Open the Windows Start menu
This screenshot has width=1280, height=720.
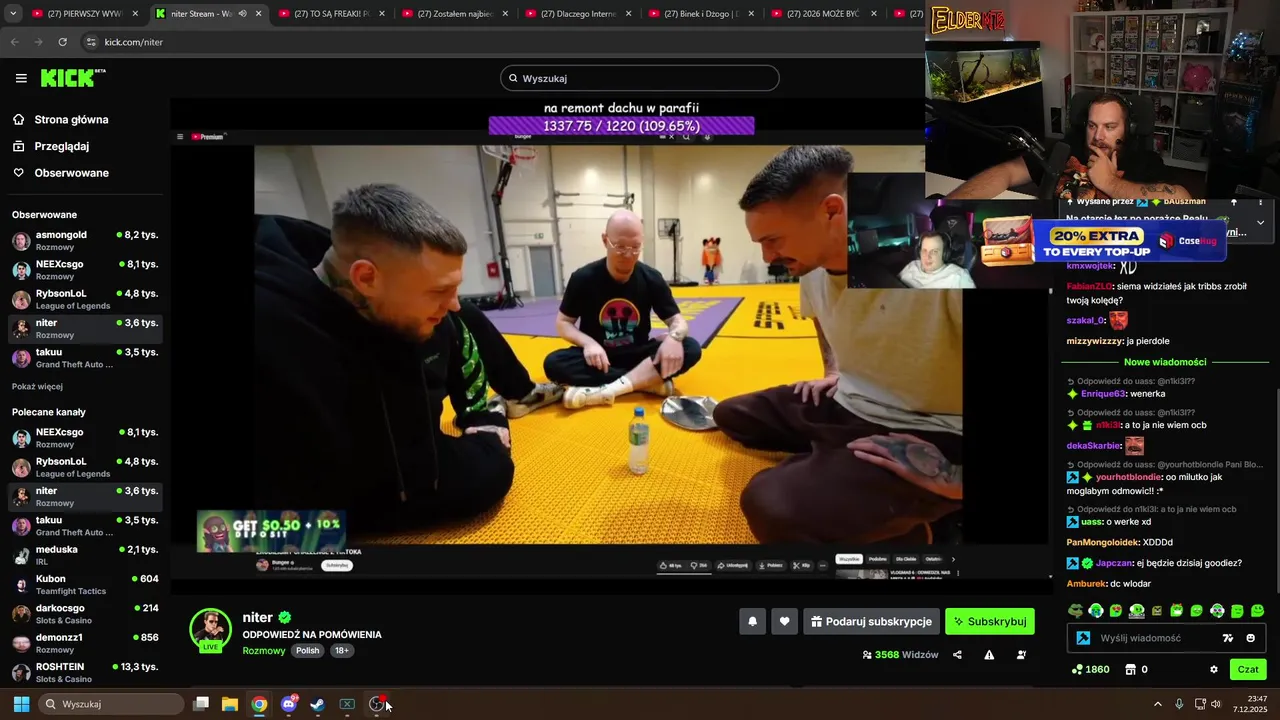coord(21,704)
